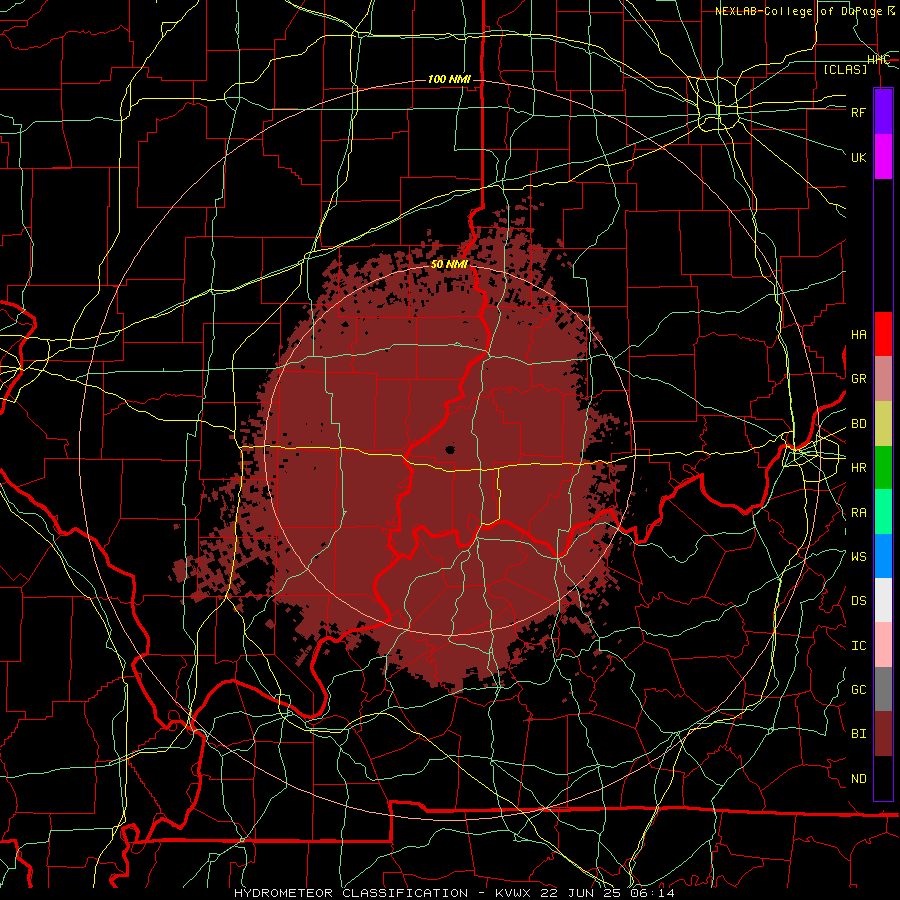The height and width of the screenshot is (900, 900).
Task: Select the HR legend label
Action: pos(859,468)
